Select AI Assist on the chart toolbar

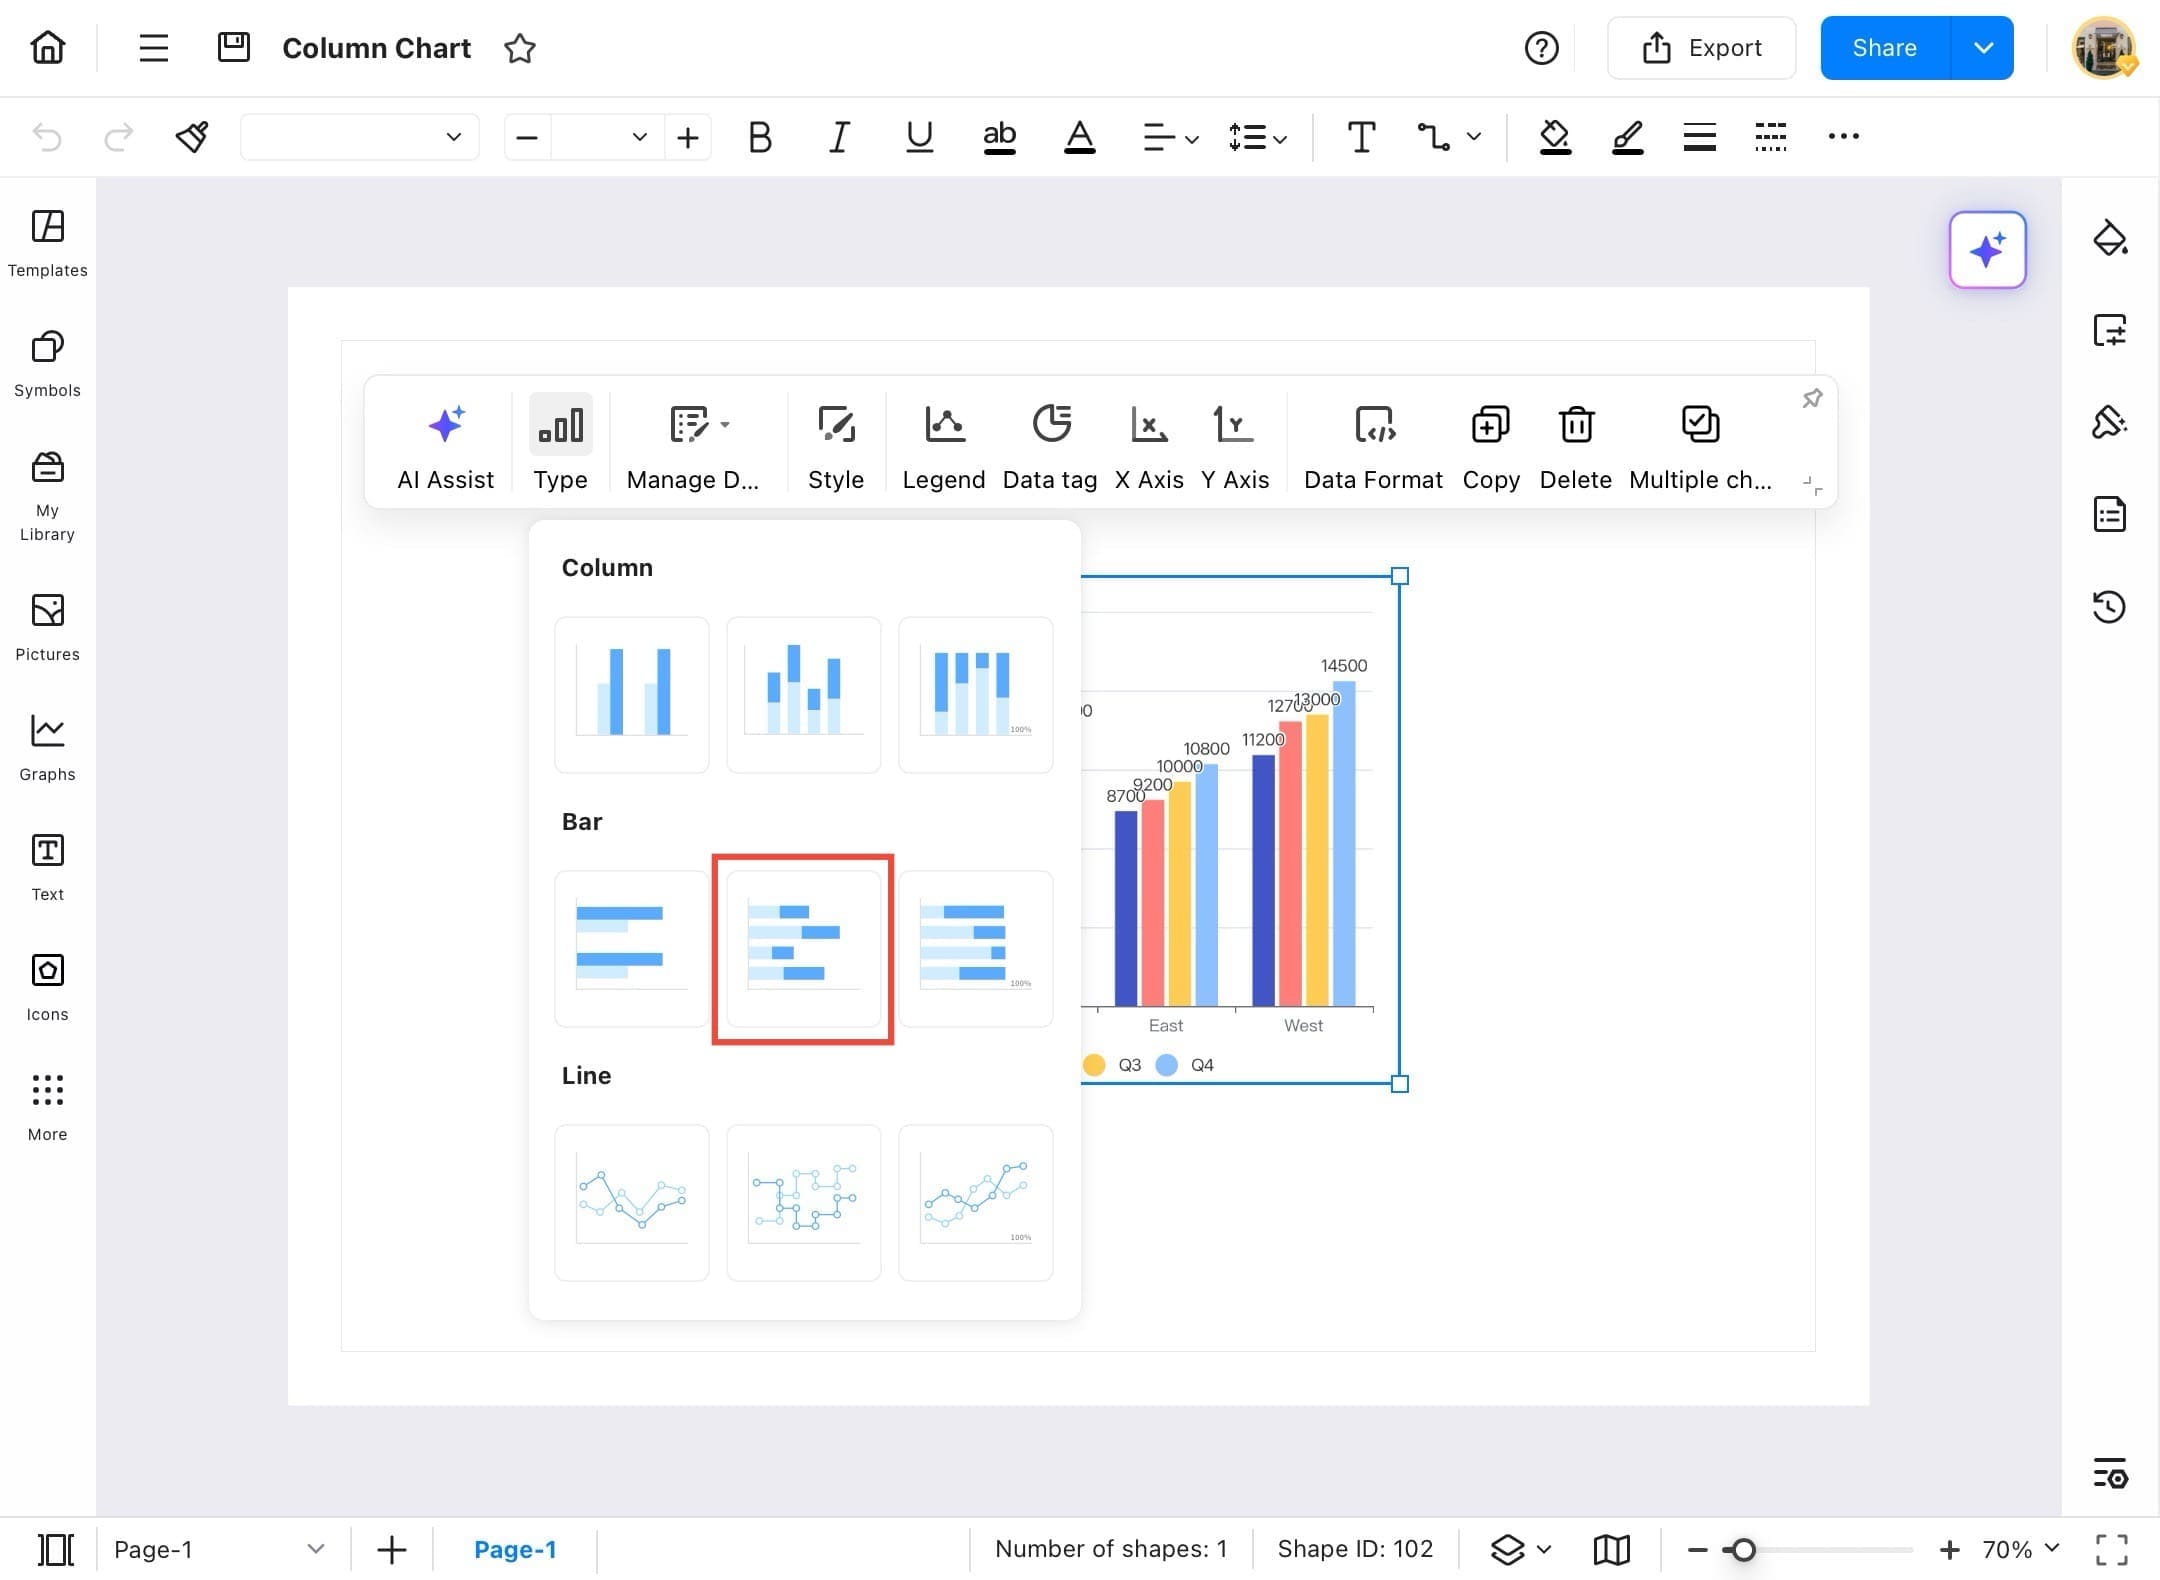pyautogui.click(x=445, y=440)
